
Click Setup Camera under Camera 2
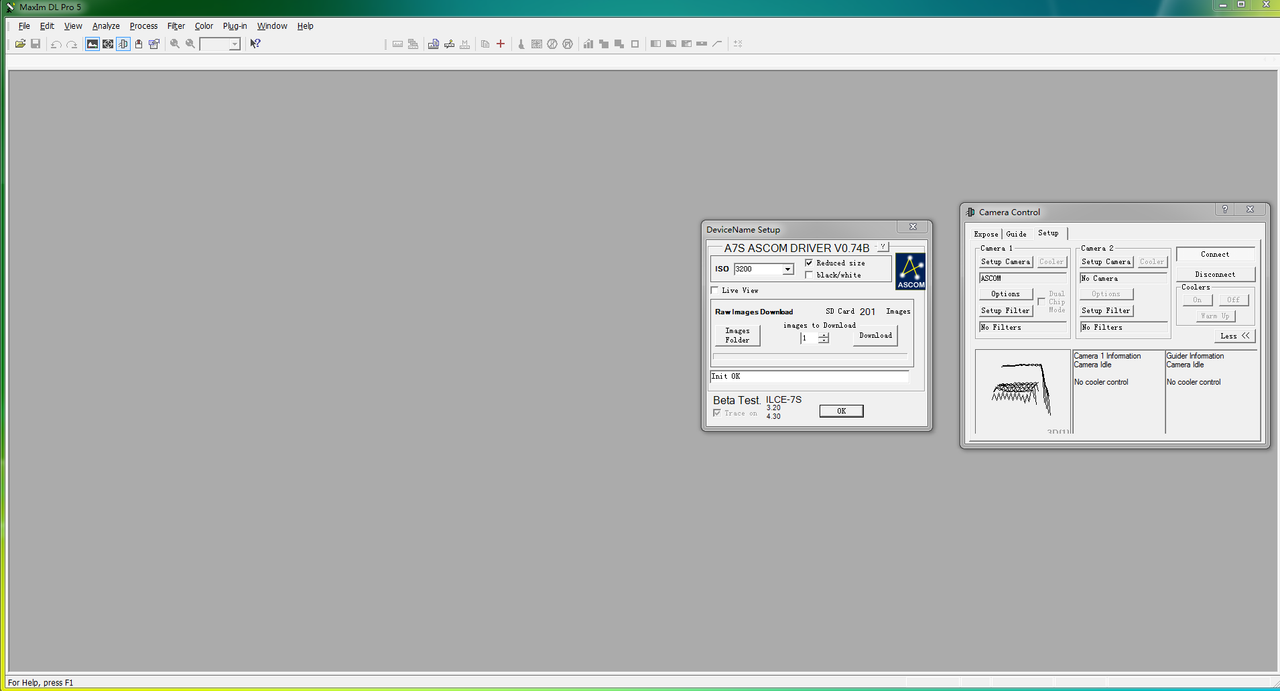coord(1106,262)
